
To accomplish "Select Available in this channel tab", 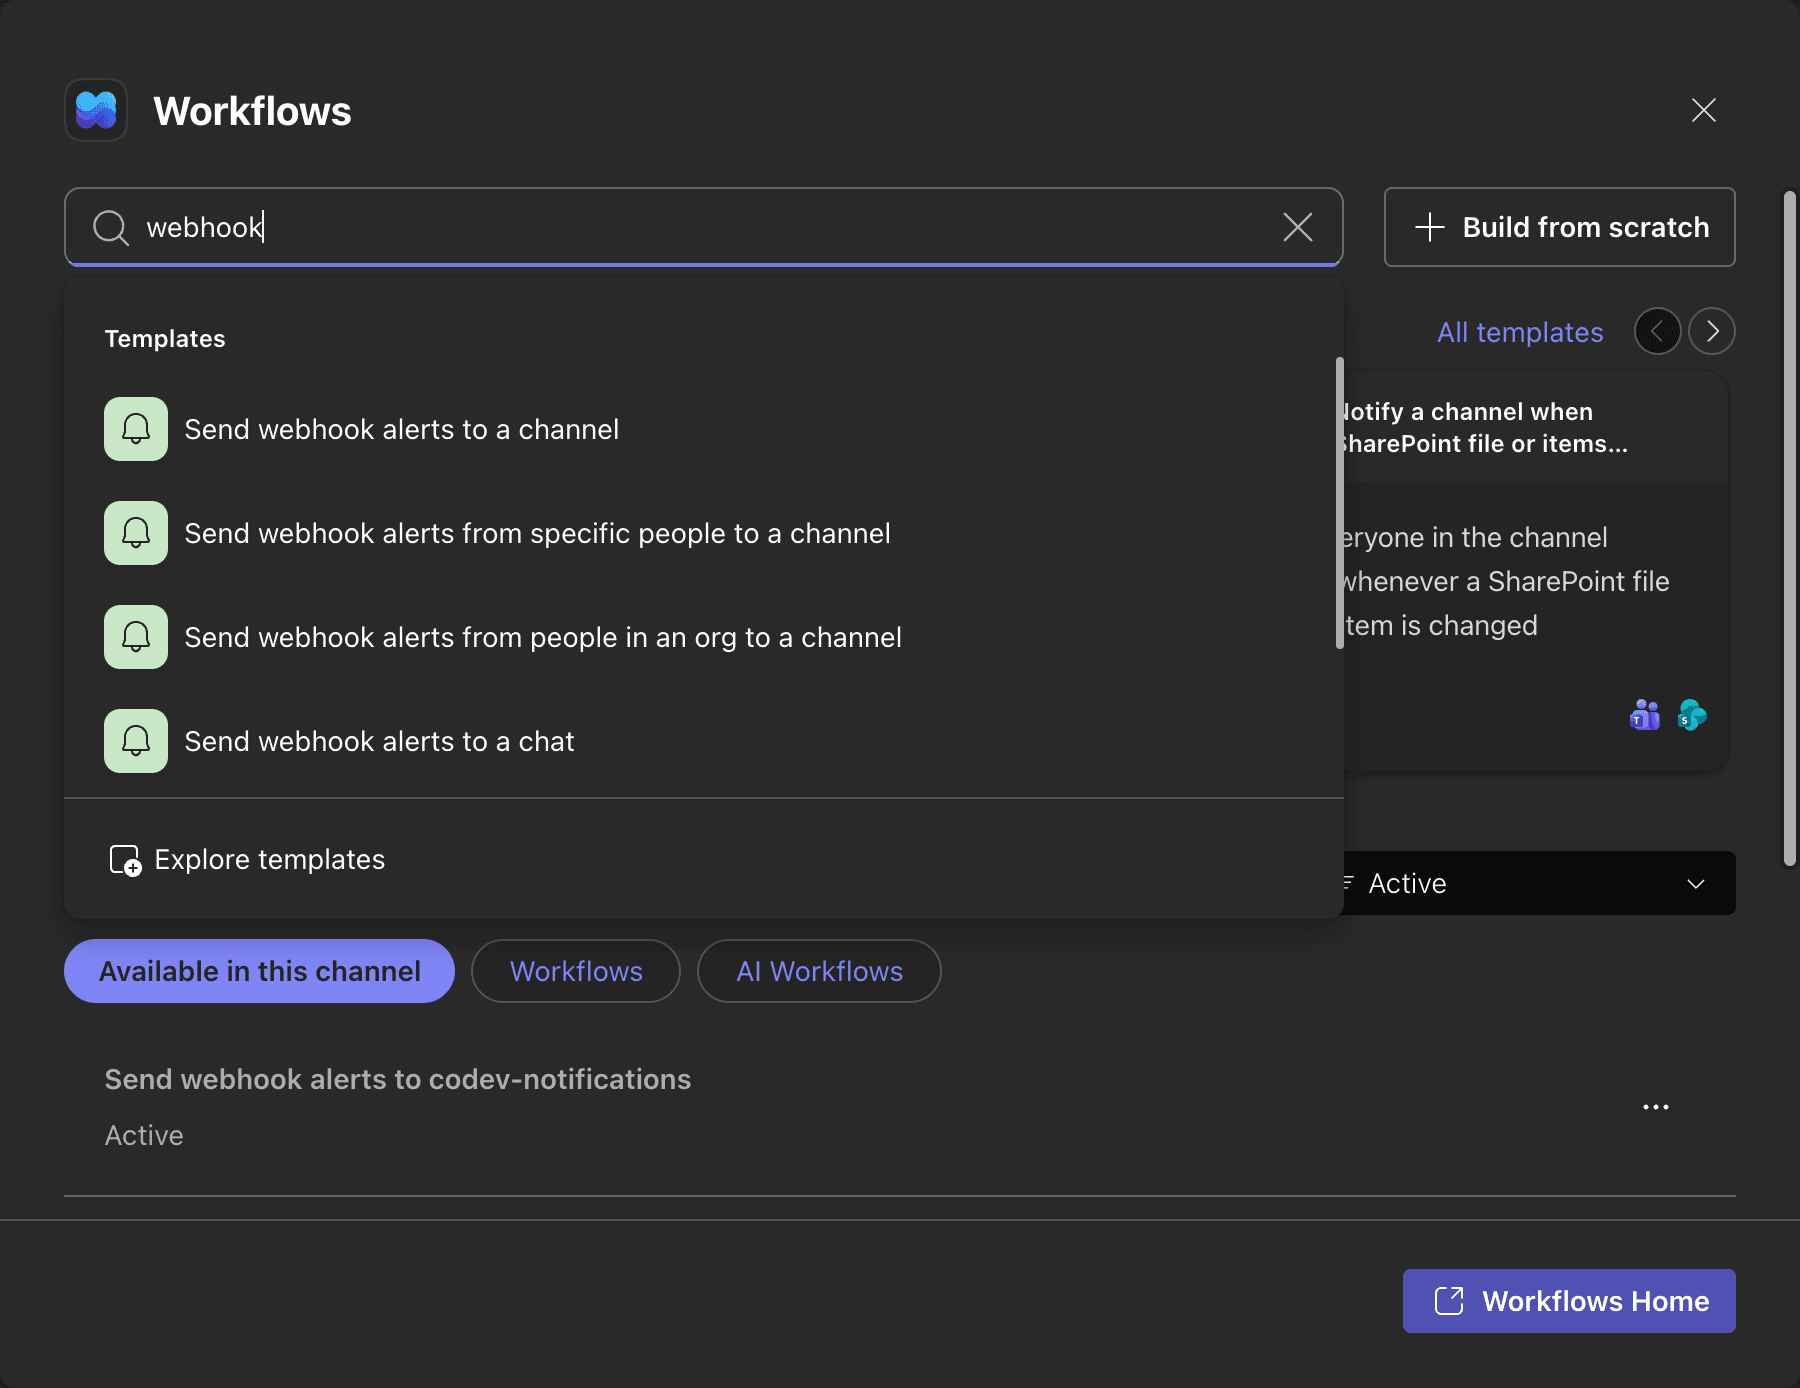I will pos(259,971).
